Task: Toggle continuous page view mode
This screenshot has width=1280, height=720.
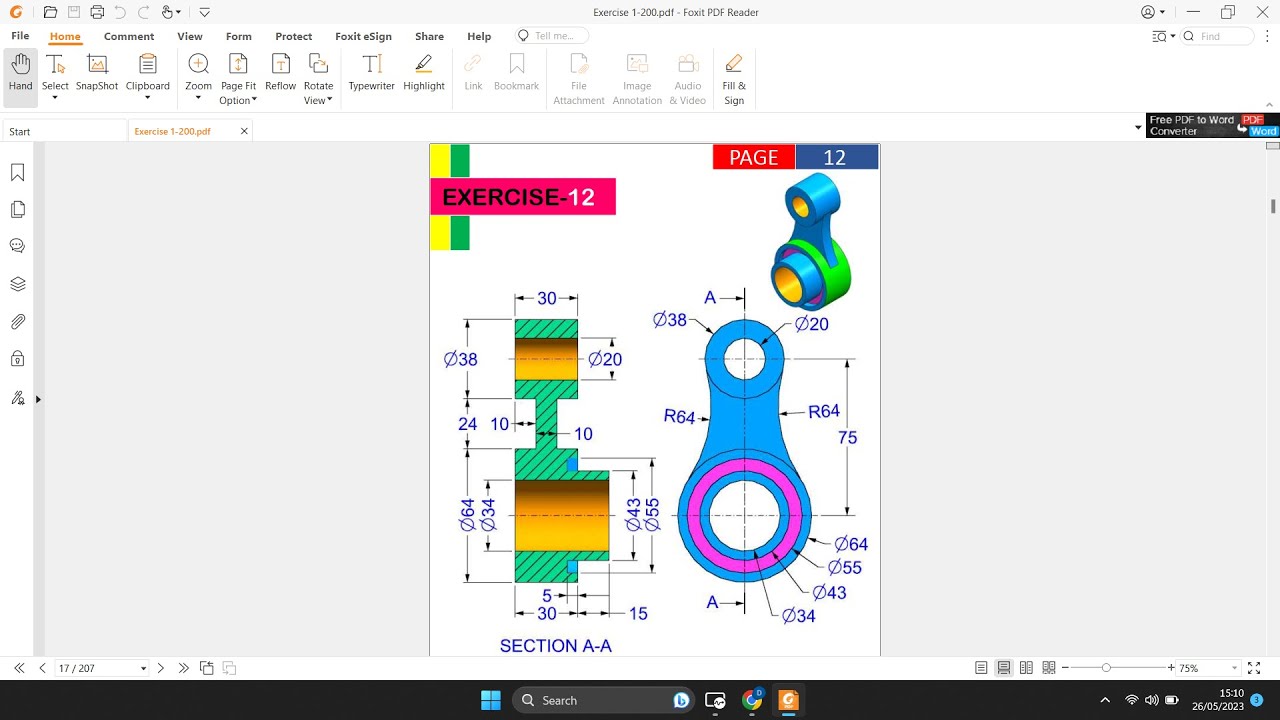Action: point(1004,668)
